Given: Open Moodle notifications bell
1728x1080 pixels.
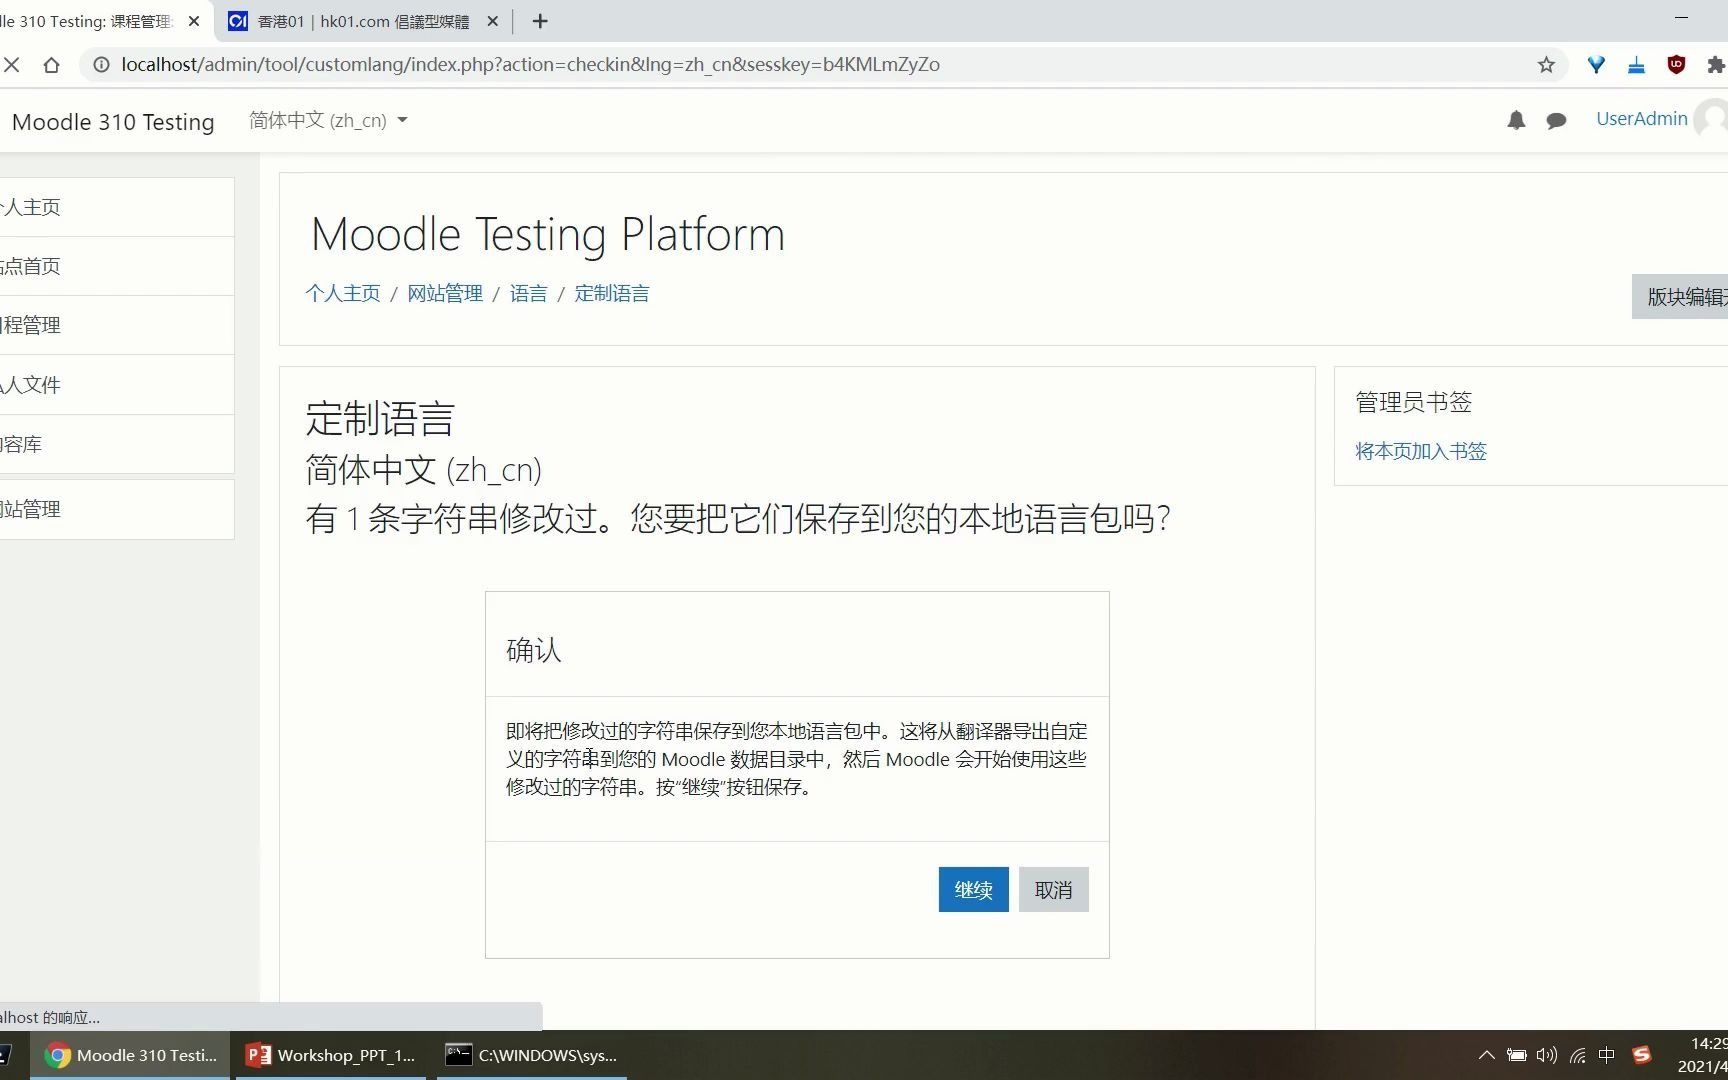Looking at the screenshot, I should coord(1516,120).
